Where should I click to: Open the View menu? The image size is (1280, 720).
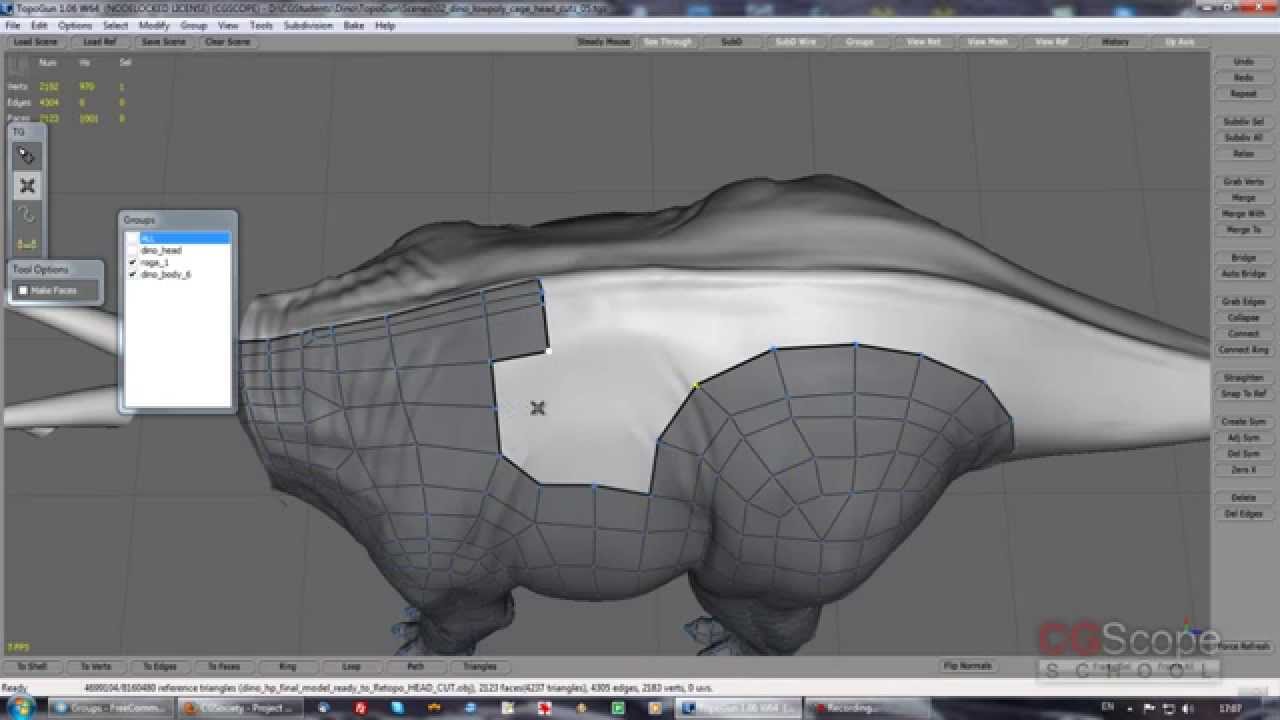[228, 25]
